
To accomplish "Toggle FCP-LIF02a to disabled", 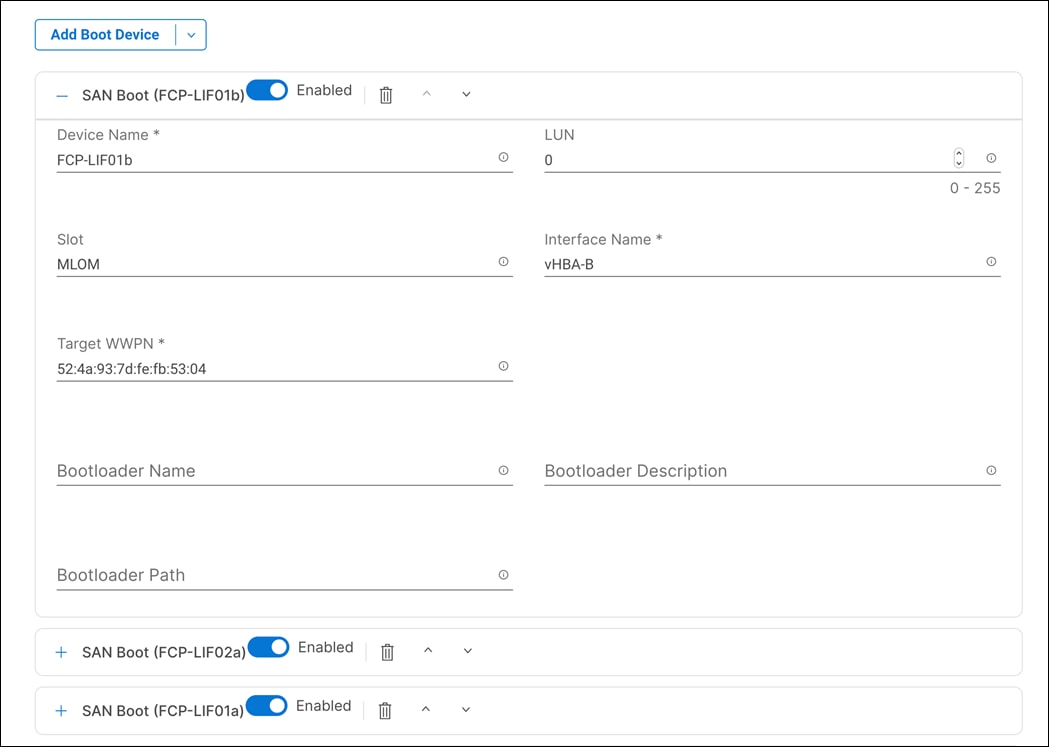I will pos(267,647).
